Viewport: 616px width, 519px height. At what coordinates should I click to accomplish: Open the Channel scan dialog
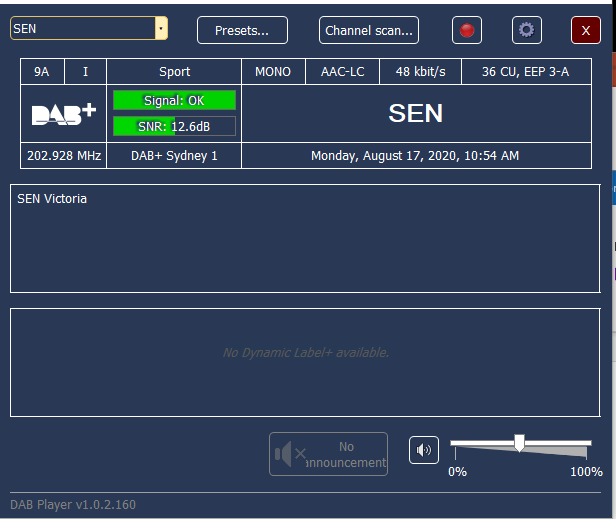[x=369, y=30]
